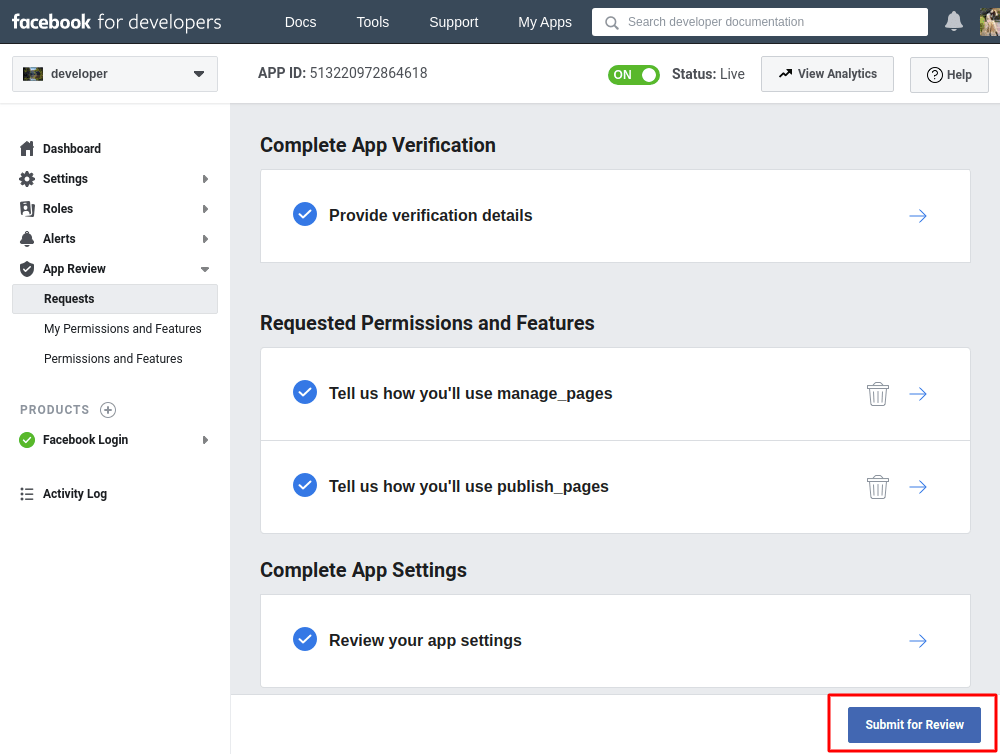The width and height of the screenshot is (1000, 754).
Task: Click checkmark beside manage_pages item
Action: click(x=305, y=392)
